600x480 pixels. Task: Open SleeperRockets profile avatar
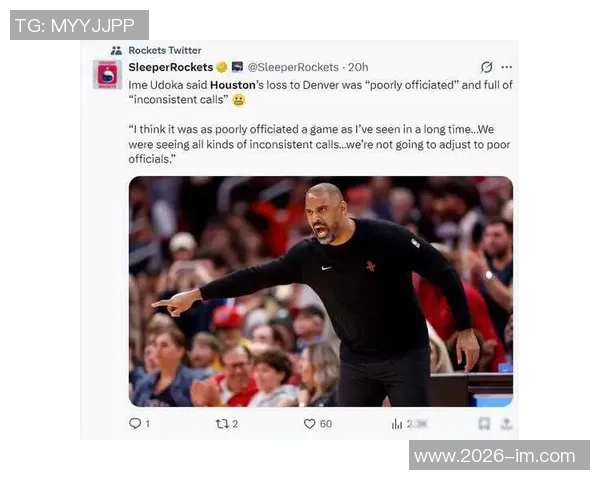click(107, 74)
